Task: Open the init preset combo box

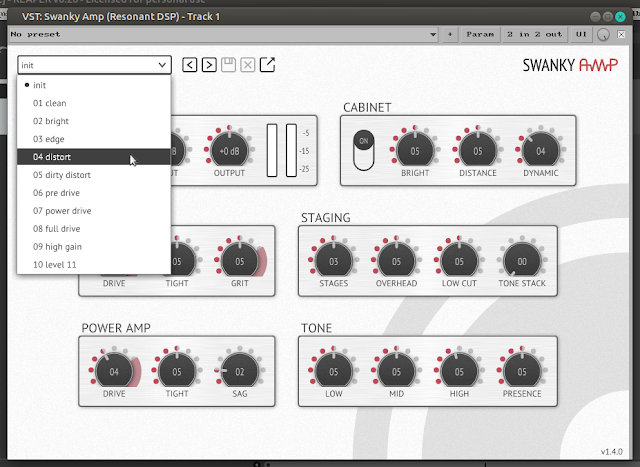Action: (x=94, y=65)
